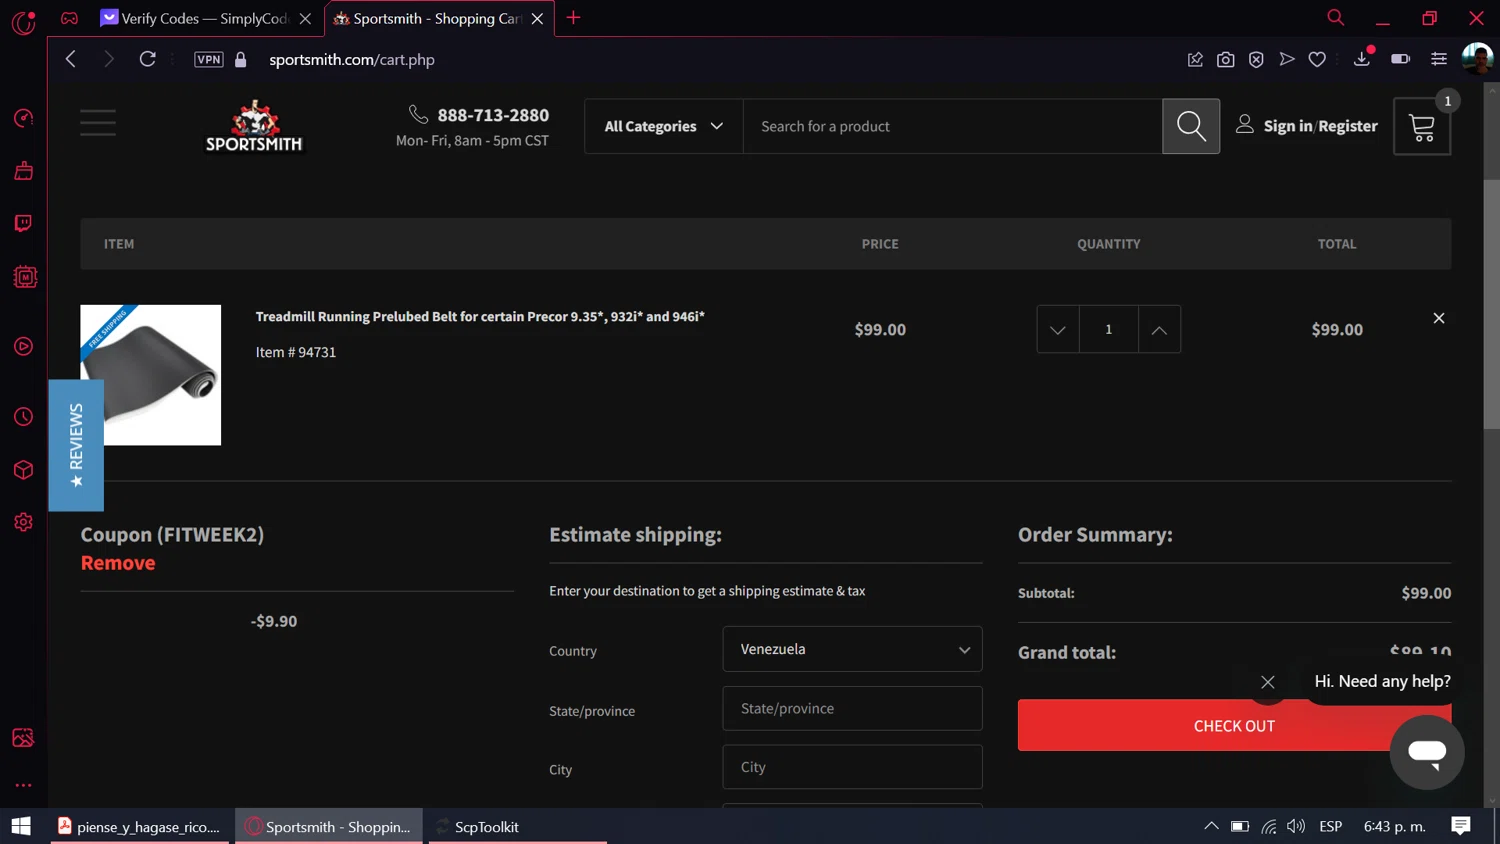Click the treadmill belt product thumbnail
The height and width of the screenshot is (844, 1500).
[x=150, y=375]
